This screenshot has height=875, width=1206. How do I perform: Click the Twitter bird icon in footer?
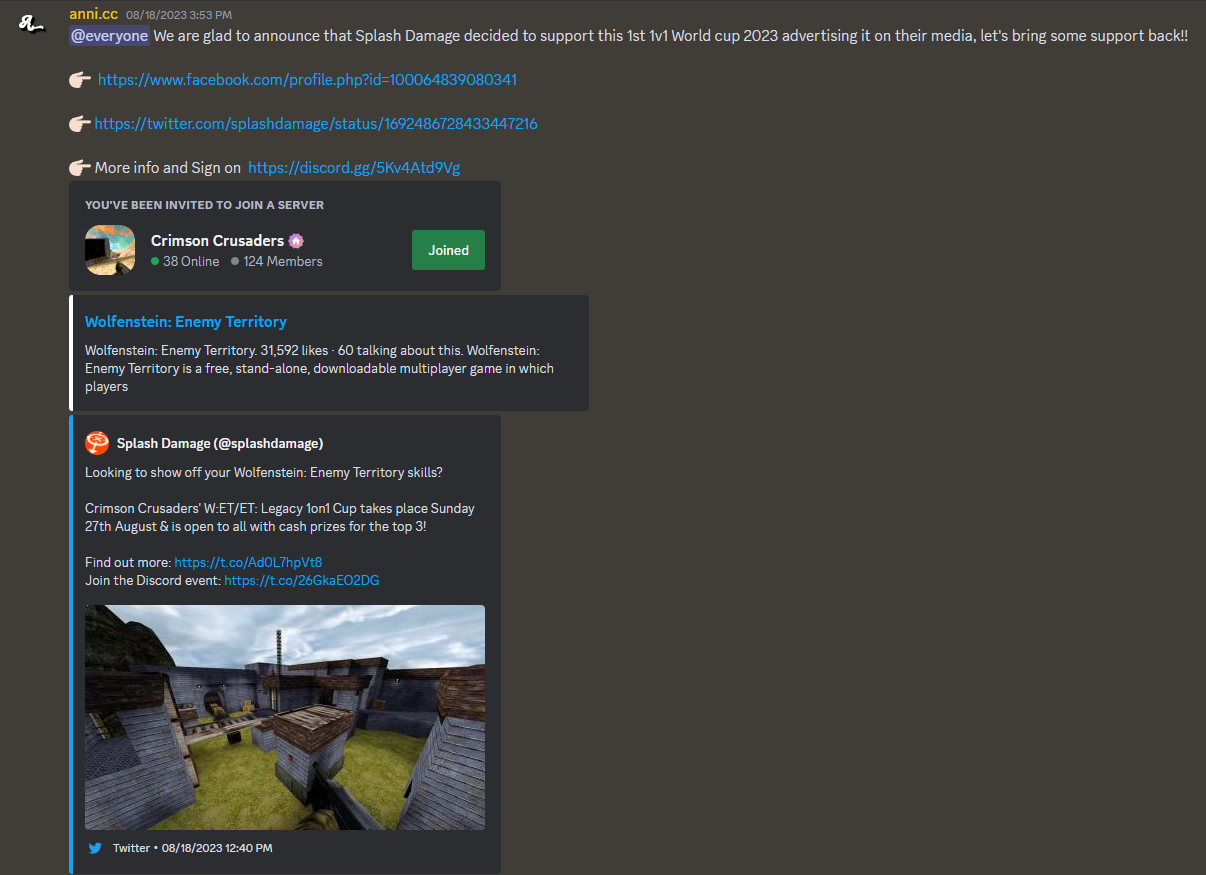click(95, 848)
